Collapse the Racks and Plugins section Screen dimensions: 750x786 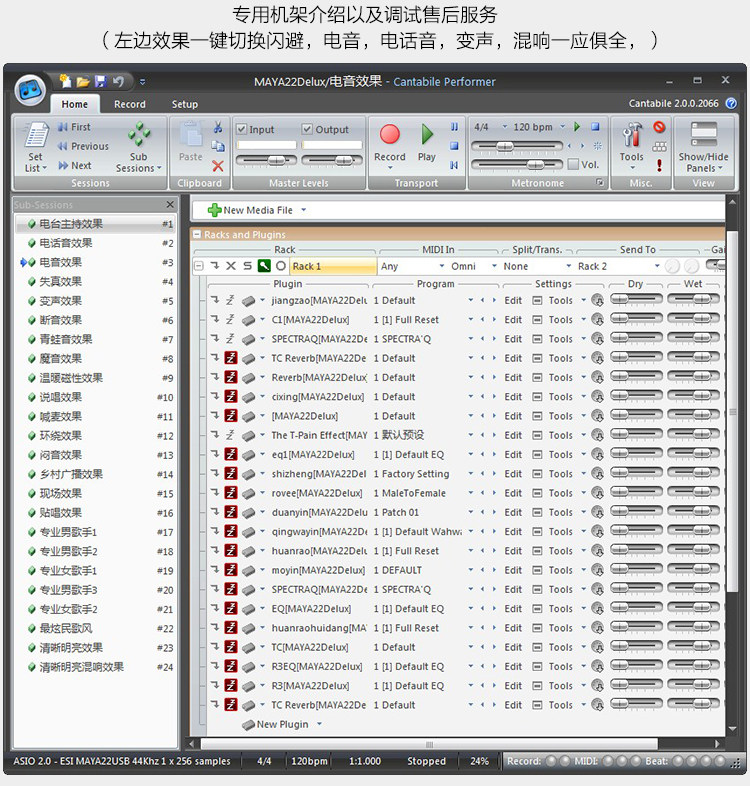click(x=198, y=235)
